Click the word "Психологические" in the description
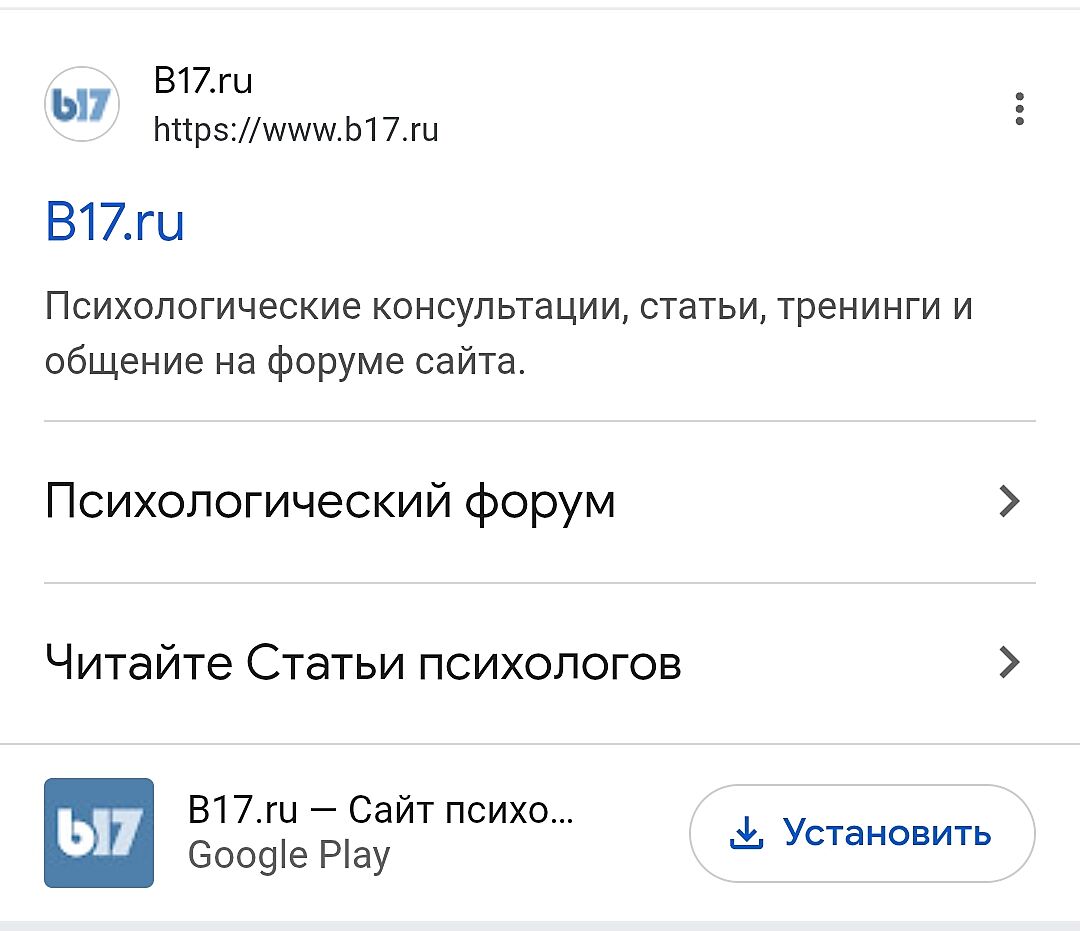This screenshot has height=931, width=1080. (x=202, y=306)
